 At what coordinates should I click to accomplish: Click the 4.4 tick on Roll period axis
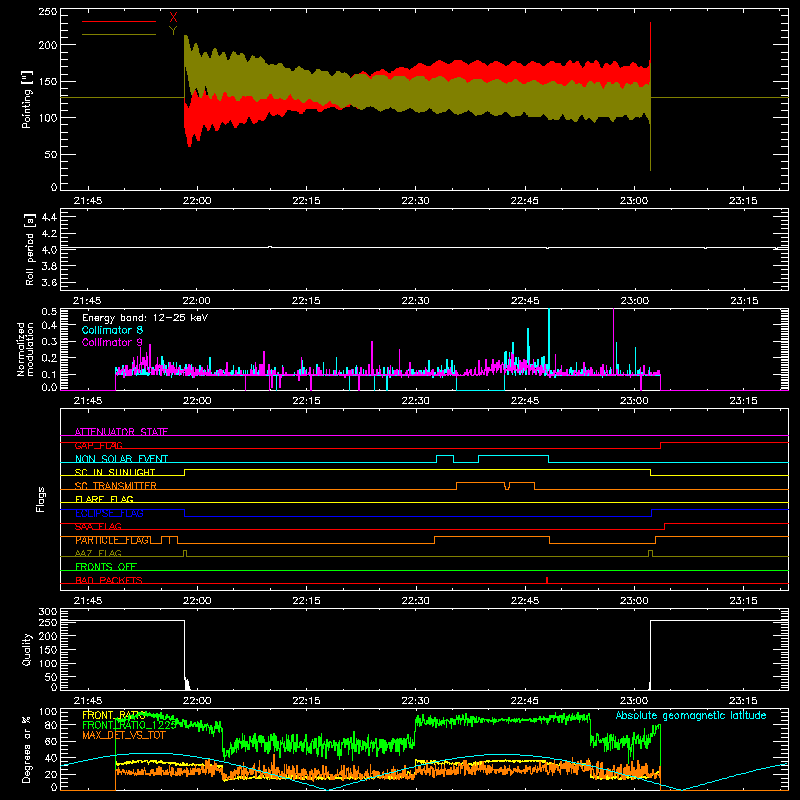(49, 217)
